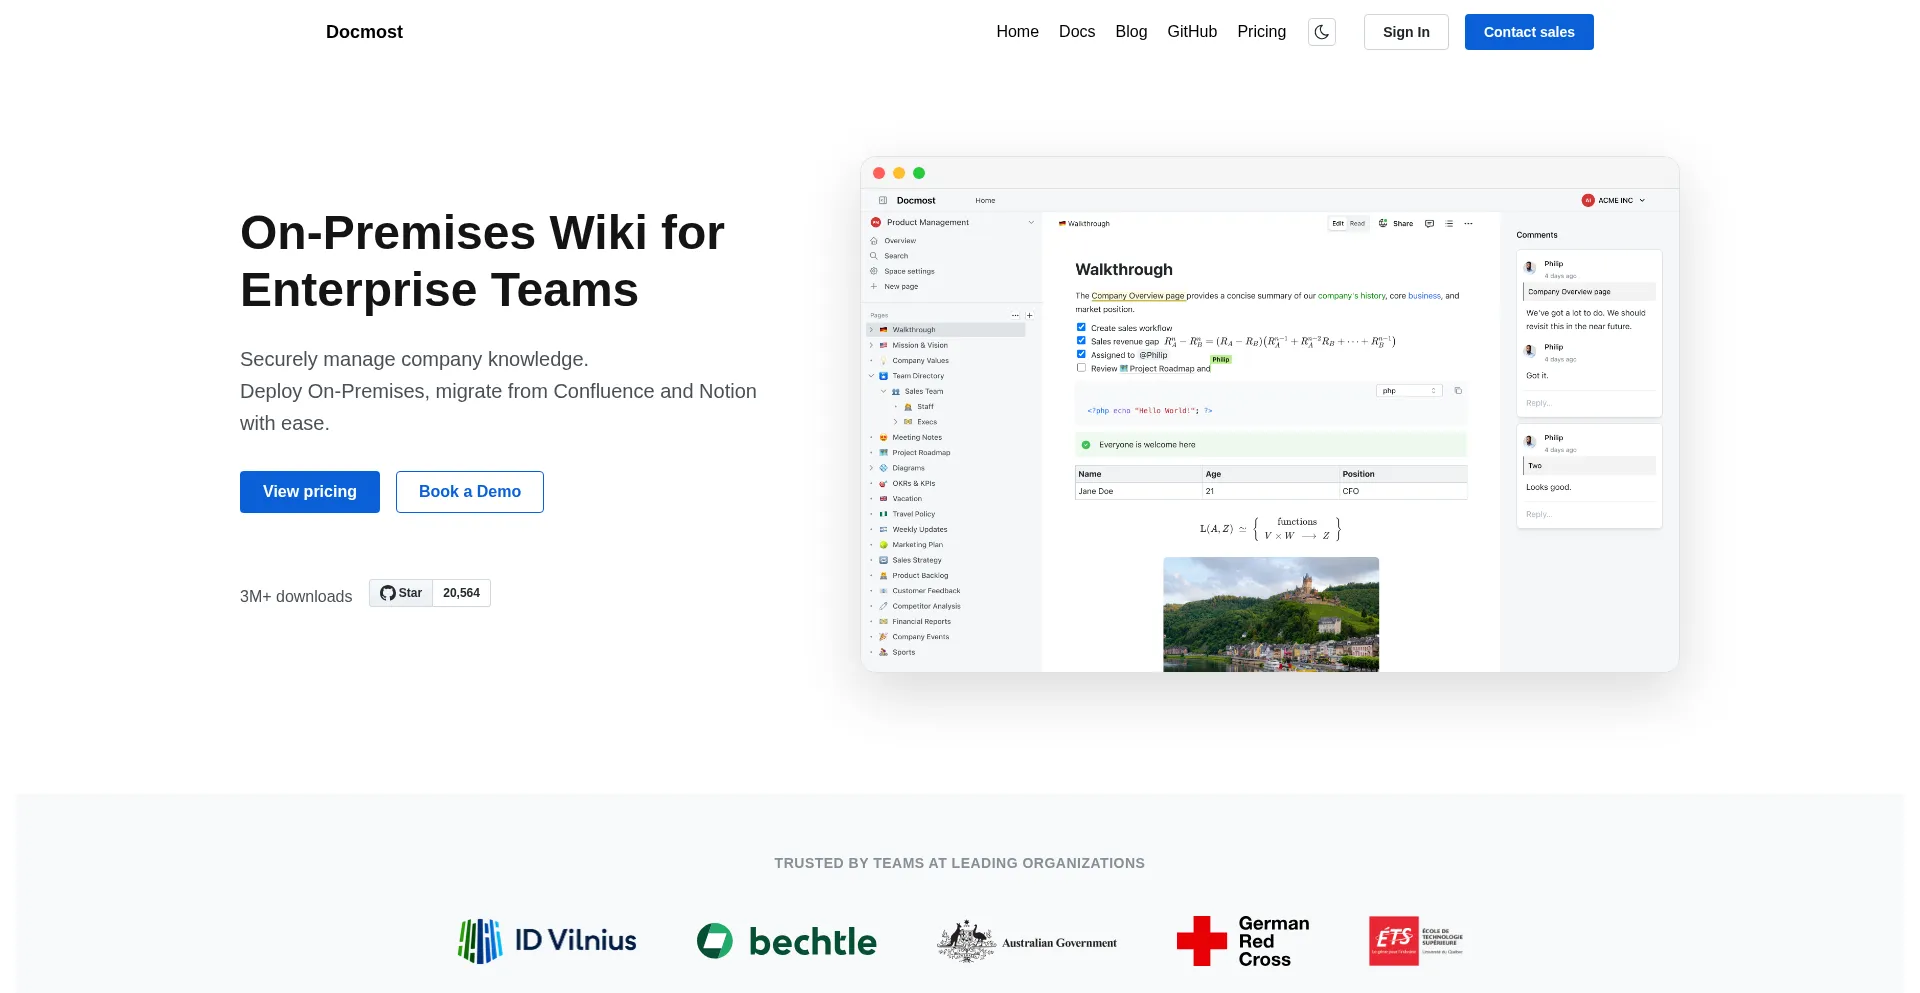The image size is (1920, 993).
Task: Collapse sidebar via icon beside app Docmost title
Action: 883,200
